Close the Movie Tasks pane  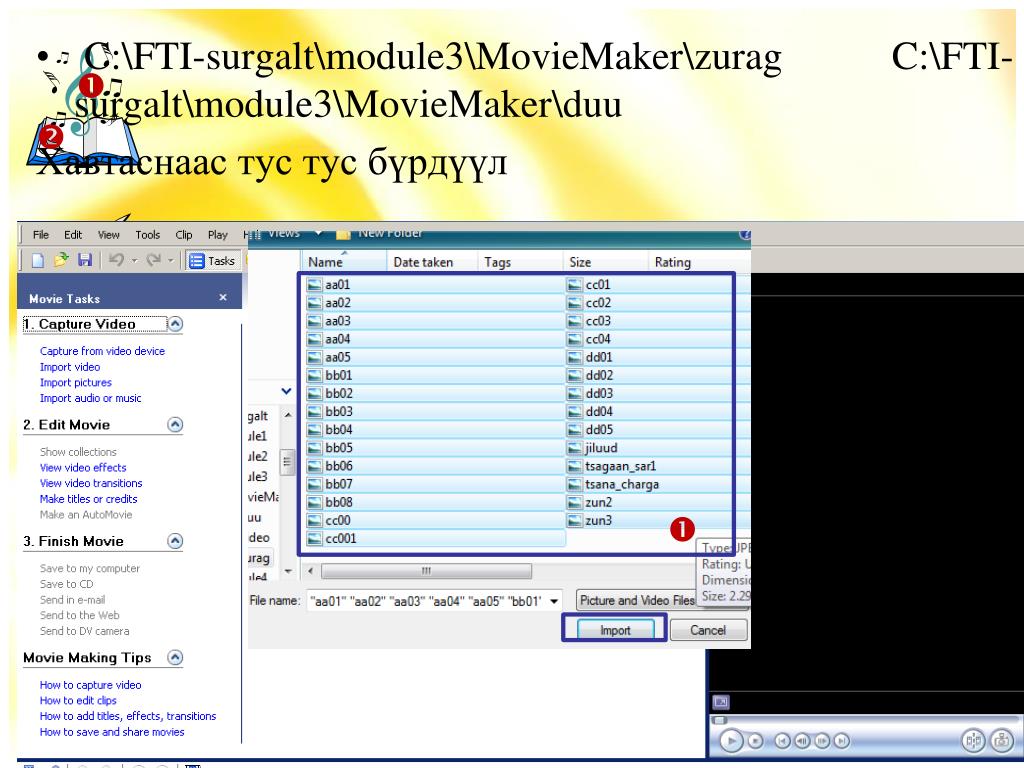pyautogui.click(x=223, y=298)
